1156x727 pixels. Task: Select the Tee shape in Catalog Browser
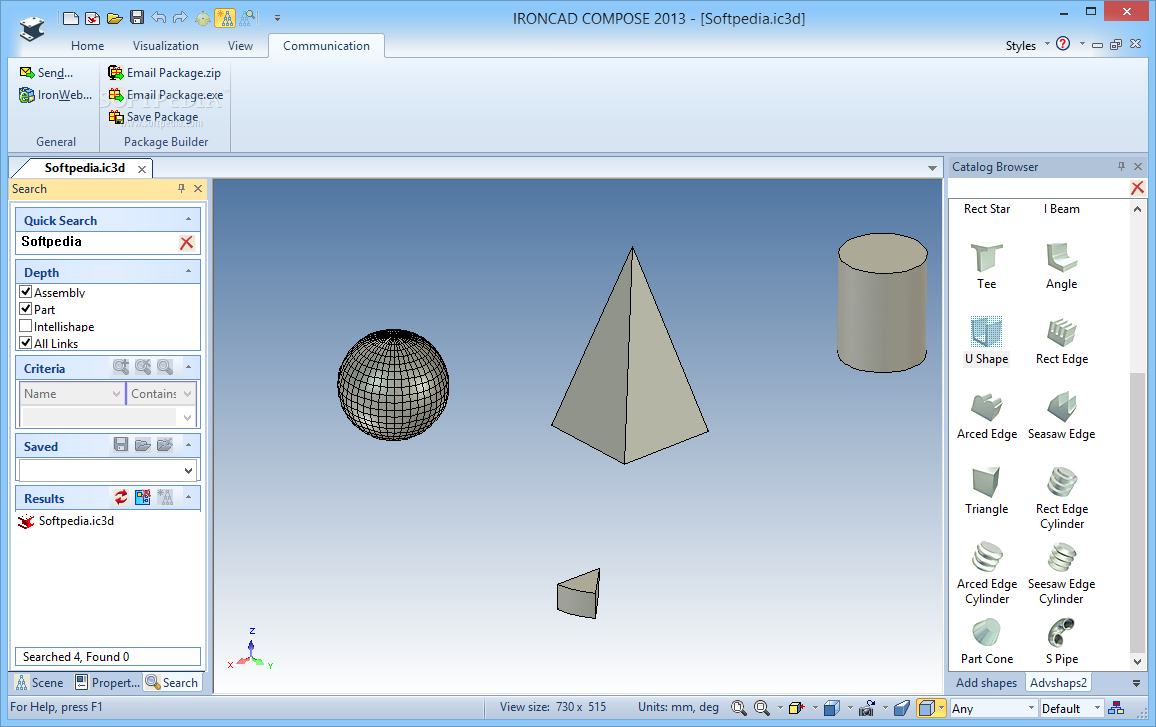click(986, 266)
